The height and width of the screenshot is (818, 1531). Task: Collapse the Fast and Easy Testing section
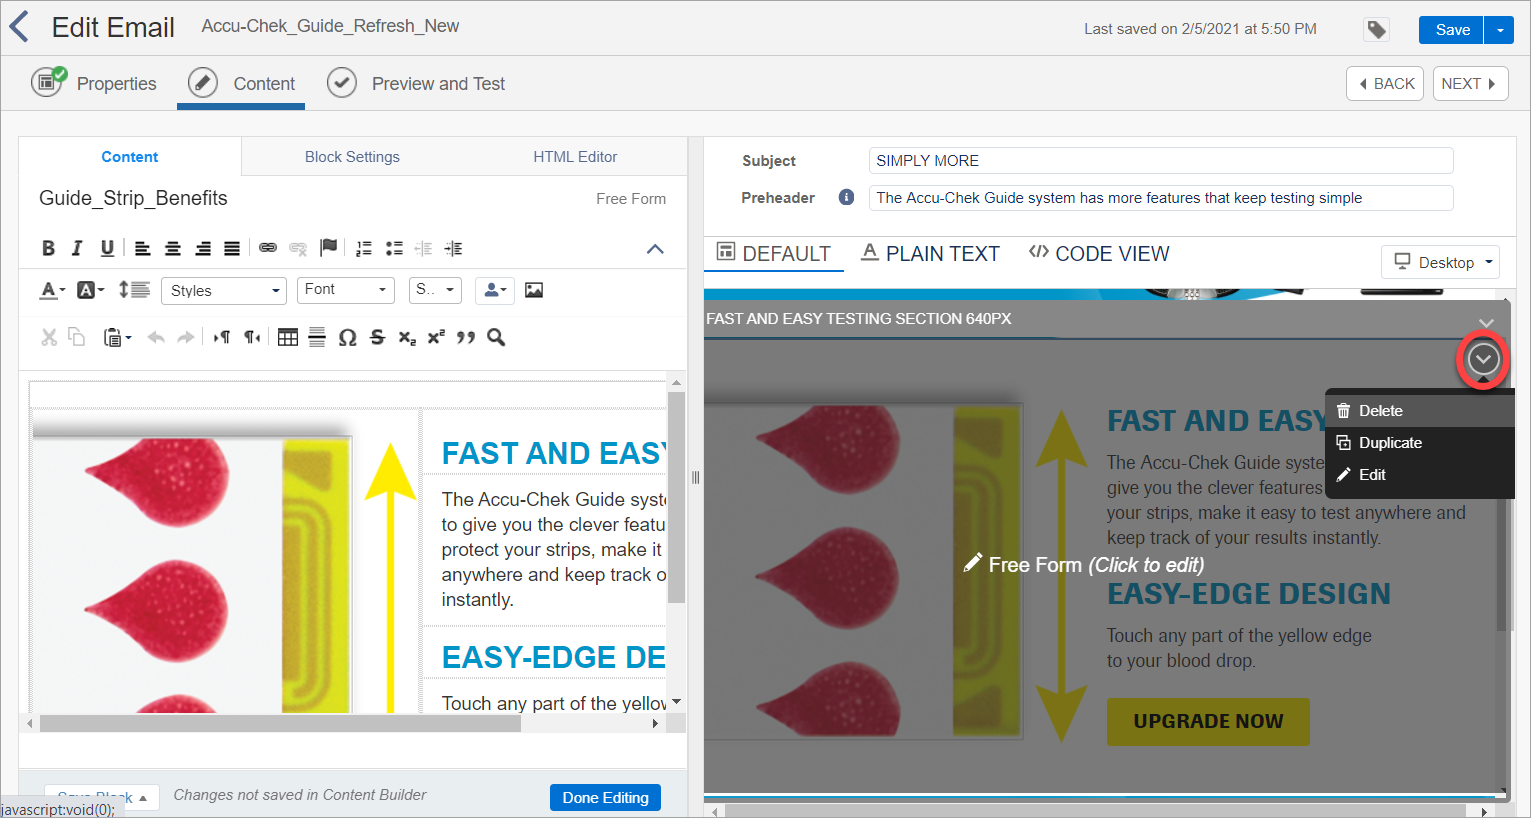tap(1486, 322)
